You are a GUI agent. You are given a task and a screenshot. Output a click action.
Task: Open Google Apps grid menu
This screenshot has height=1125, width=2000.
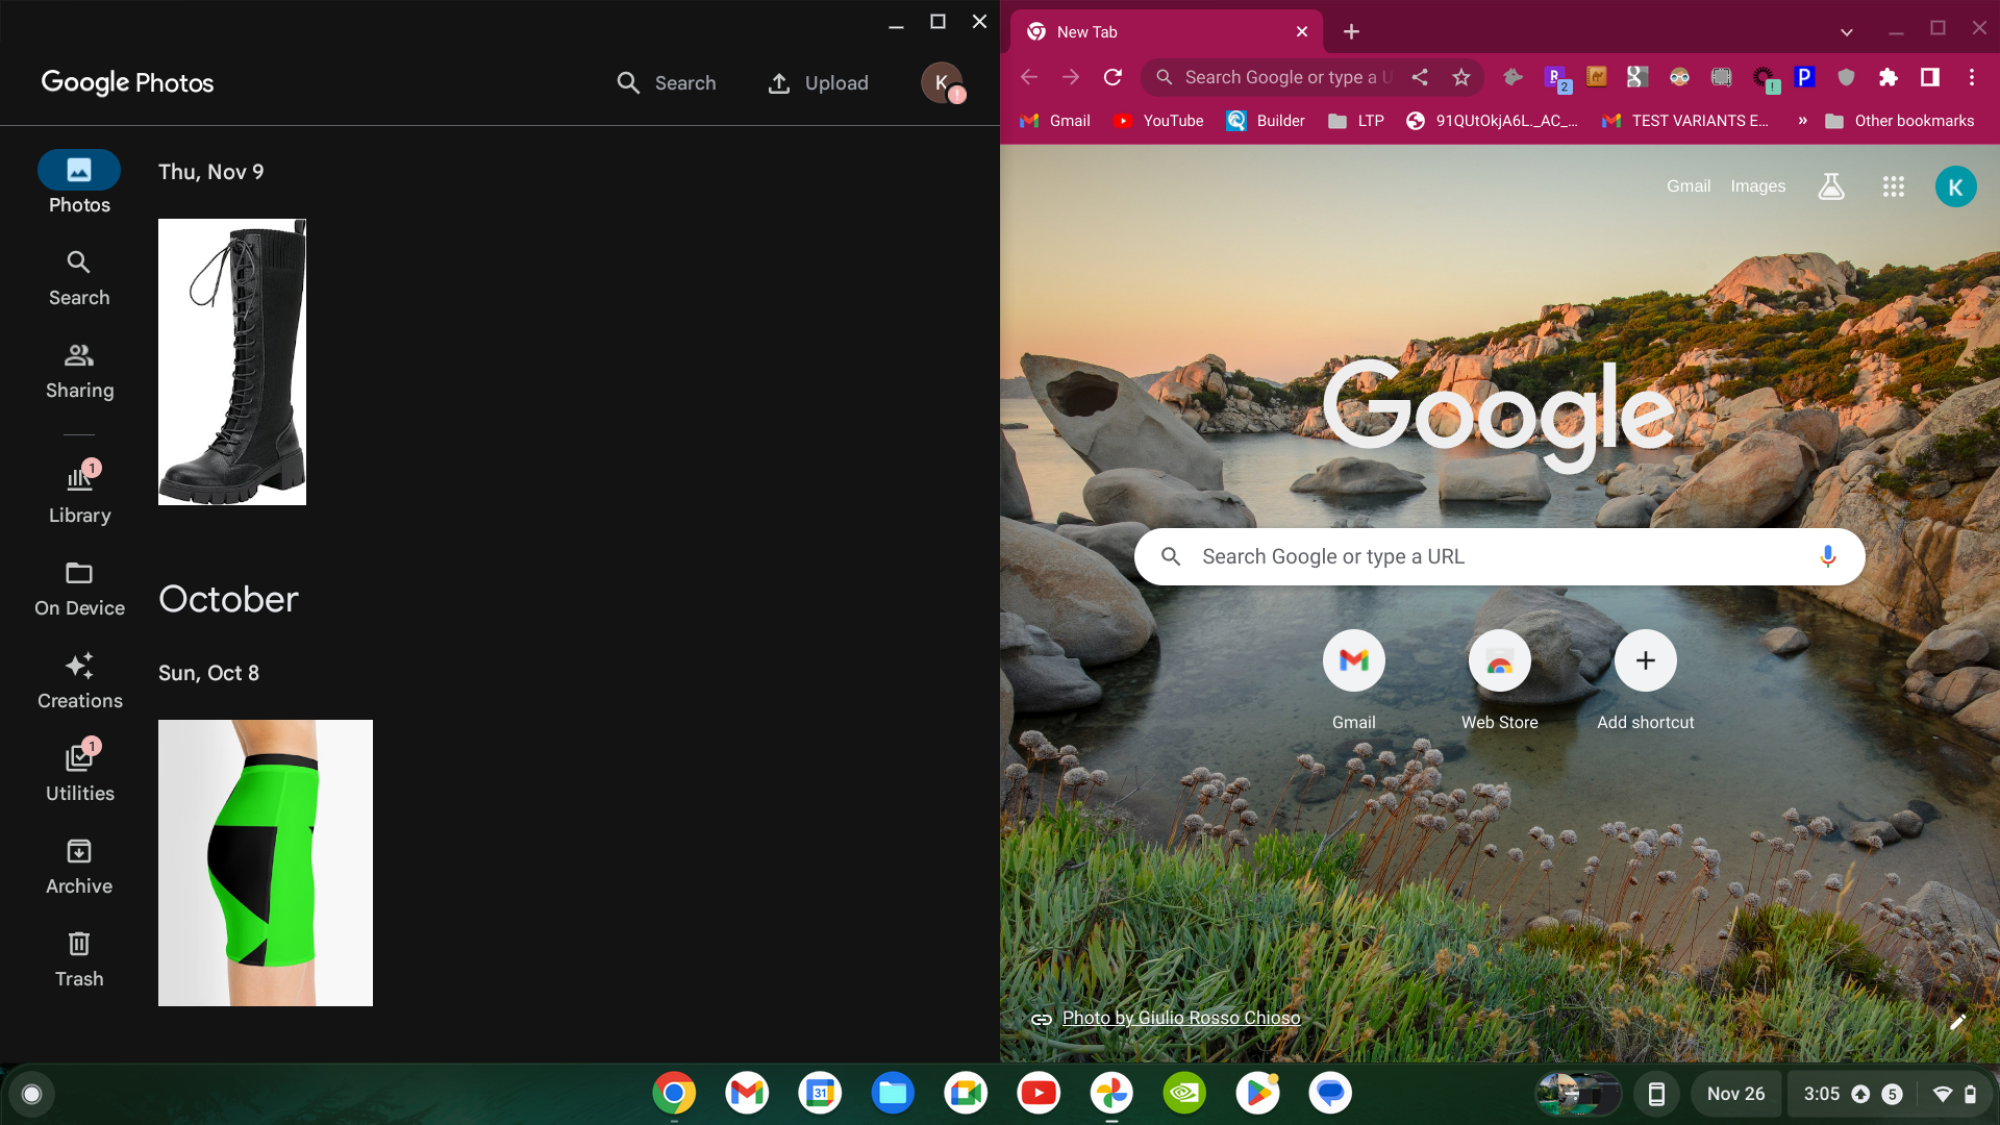[1893, 185]
